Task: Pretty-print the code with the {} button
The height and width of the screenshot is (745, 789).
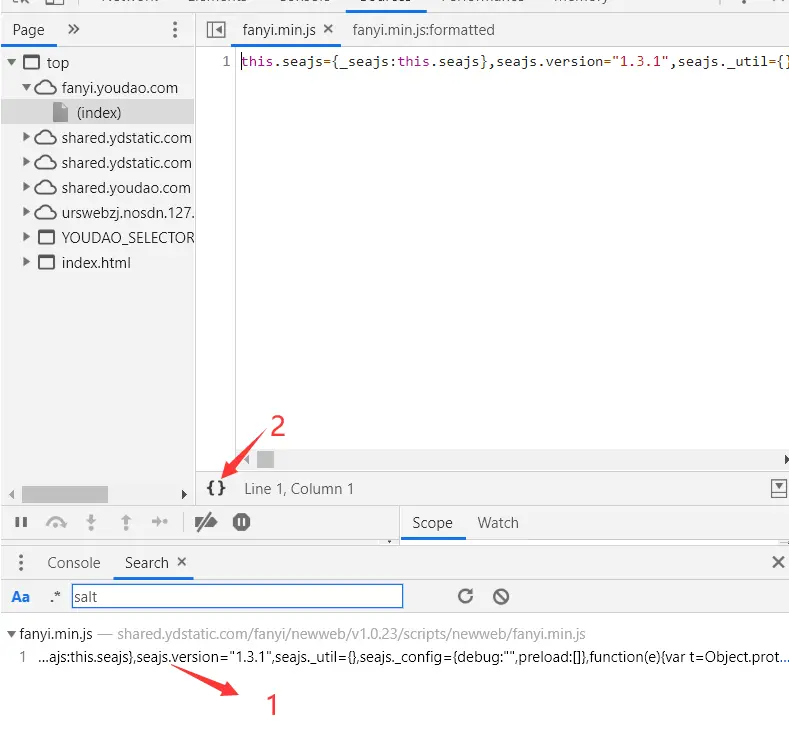Action: point(216,488)
